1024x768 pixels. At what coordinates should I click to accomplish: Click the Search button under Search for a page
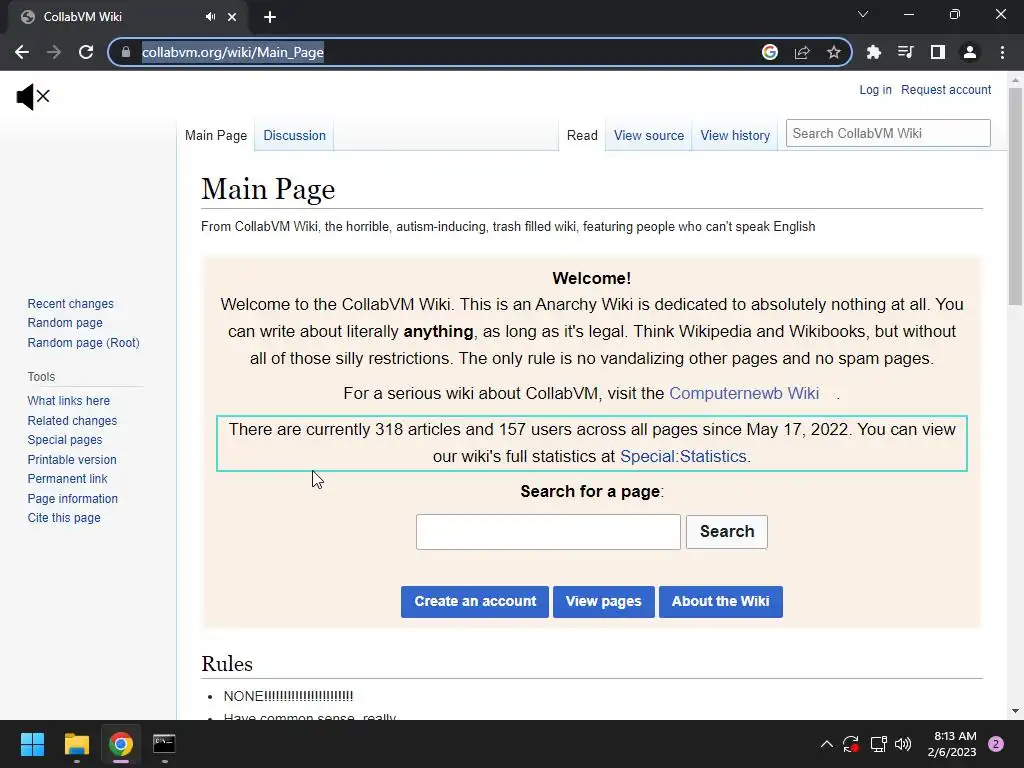point(727,532)
